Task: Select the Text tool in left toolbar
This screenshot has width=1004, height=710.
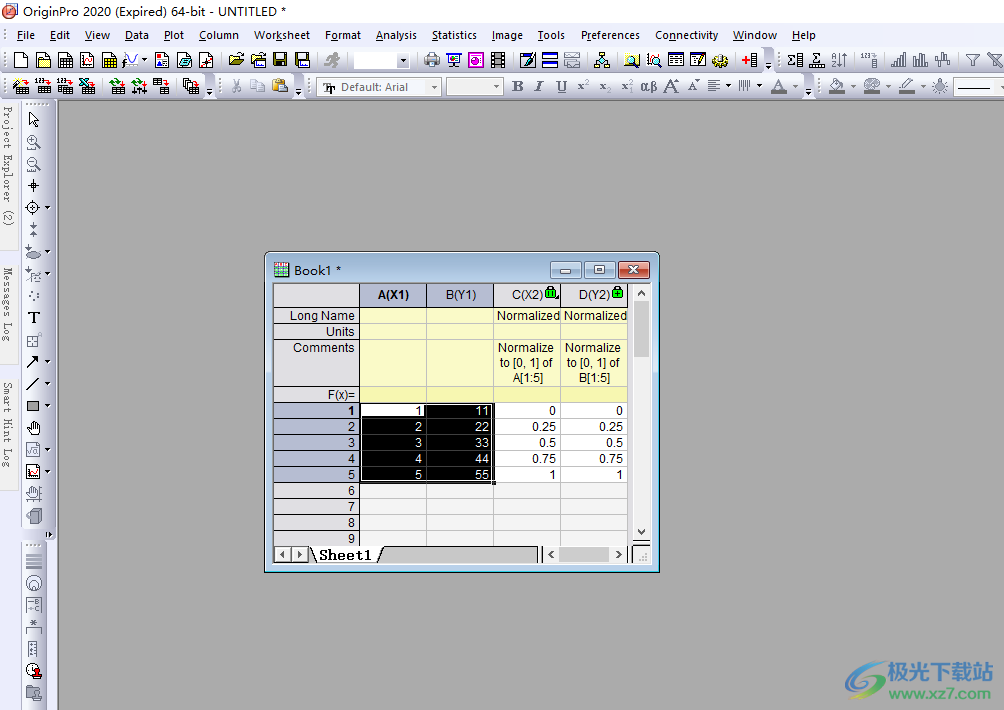Action: pos(34,318)
